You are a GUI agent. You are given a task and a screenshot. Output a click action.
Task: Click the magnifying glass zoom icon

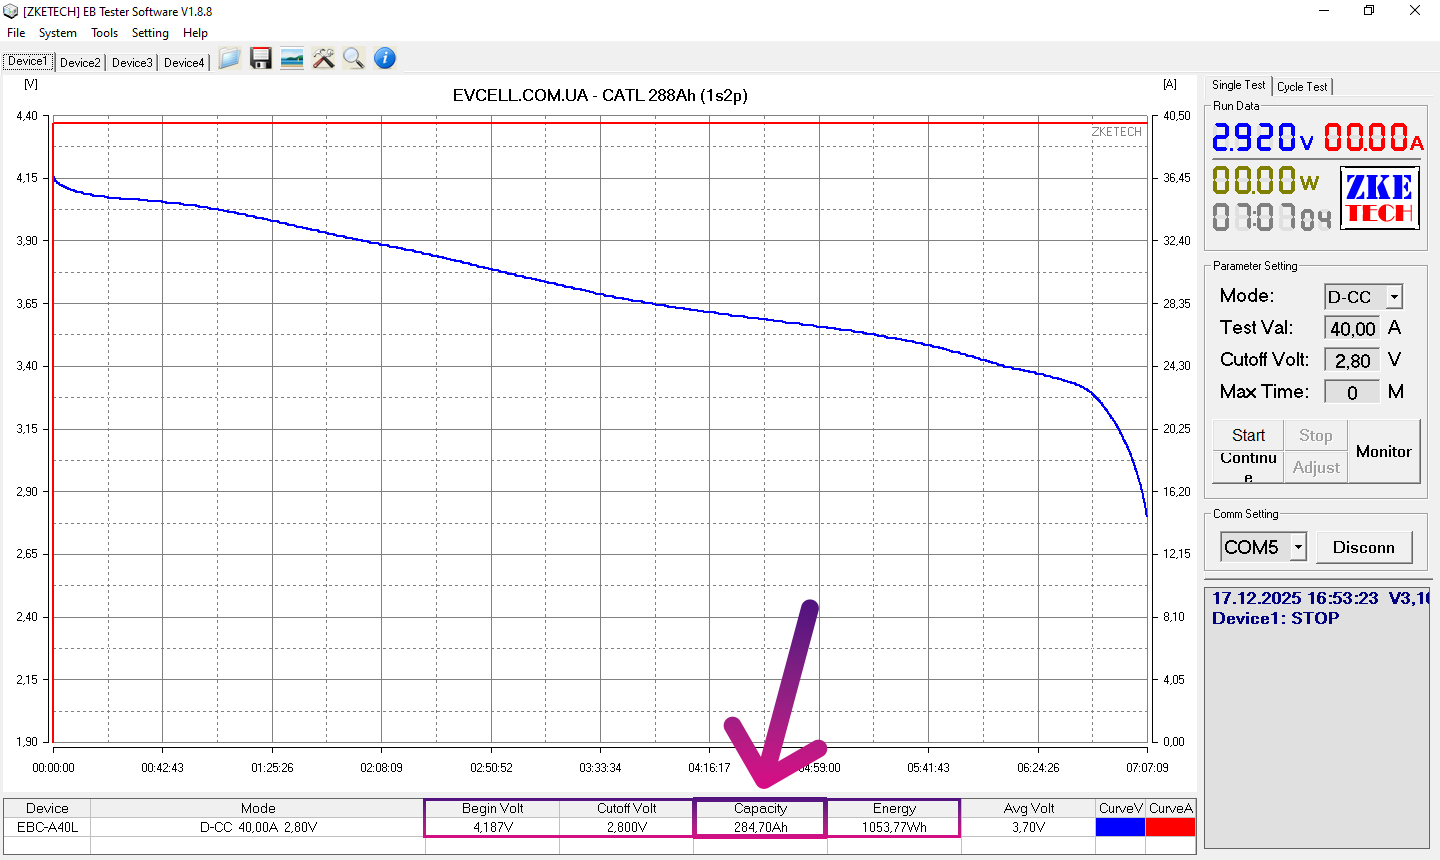tap(353, 59)
